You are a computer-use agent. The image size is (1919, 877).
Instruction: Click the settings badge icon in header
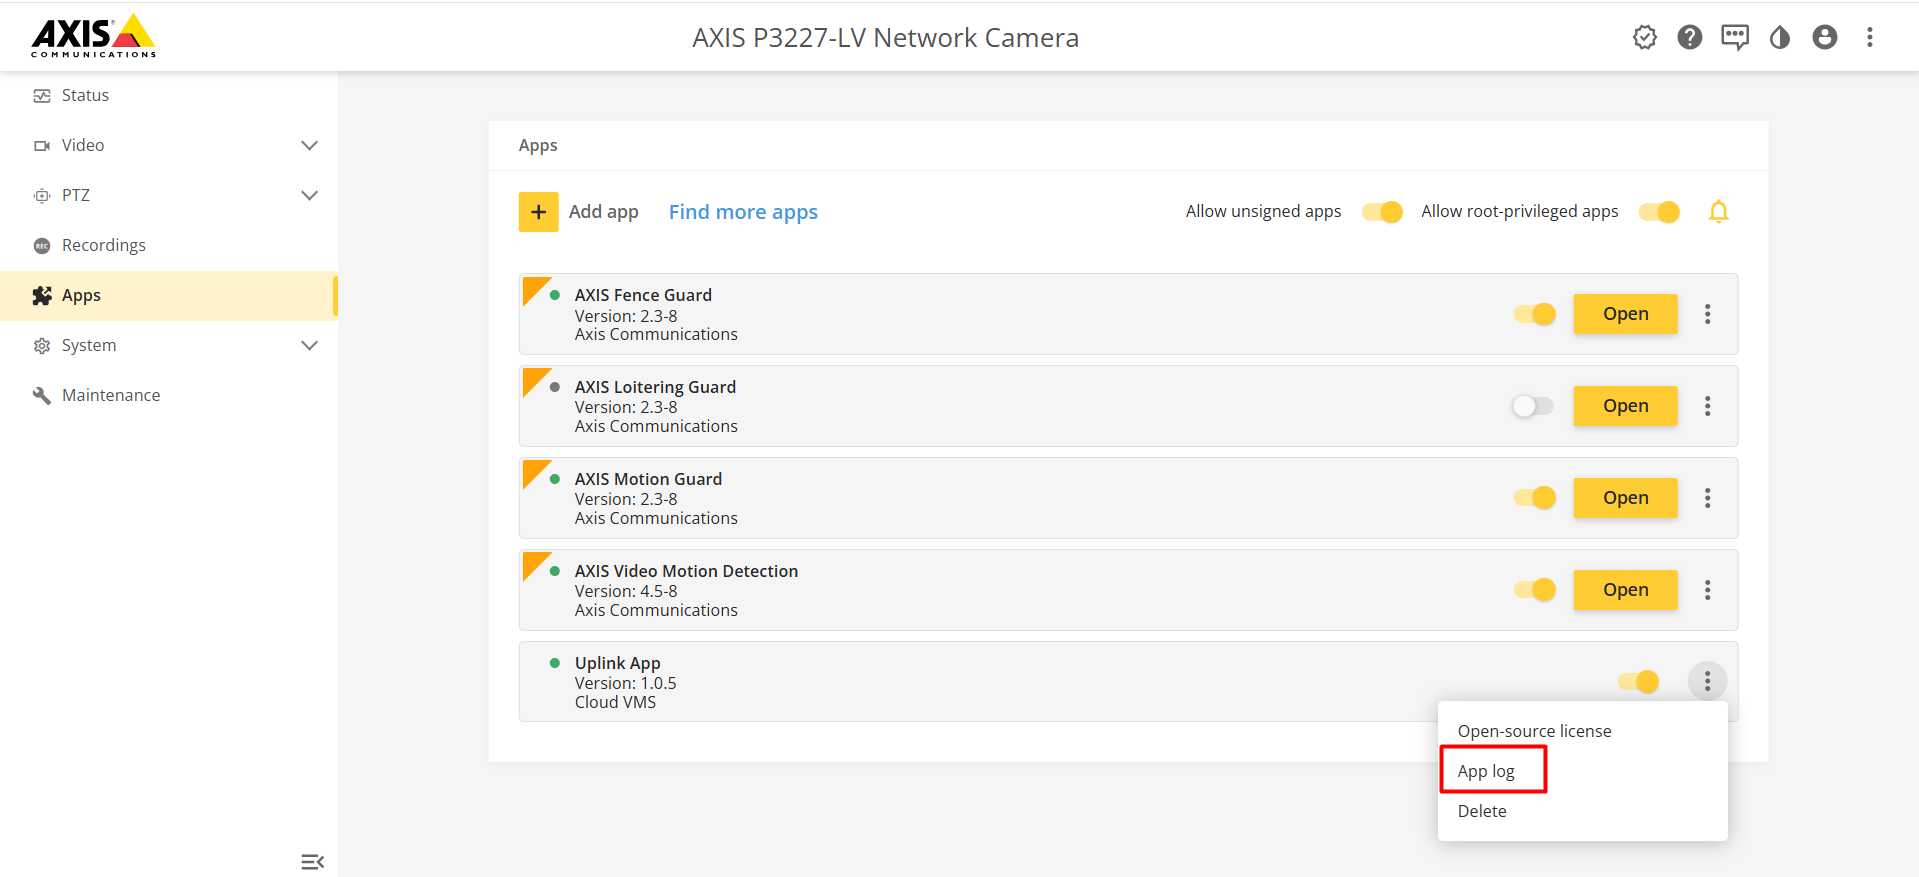click(1644, 38)
